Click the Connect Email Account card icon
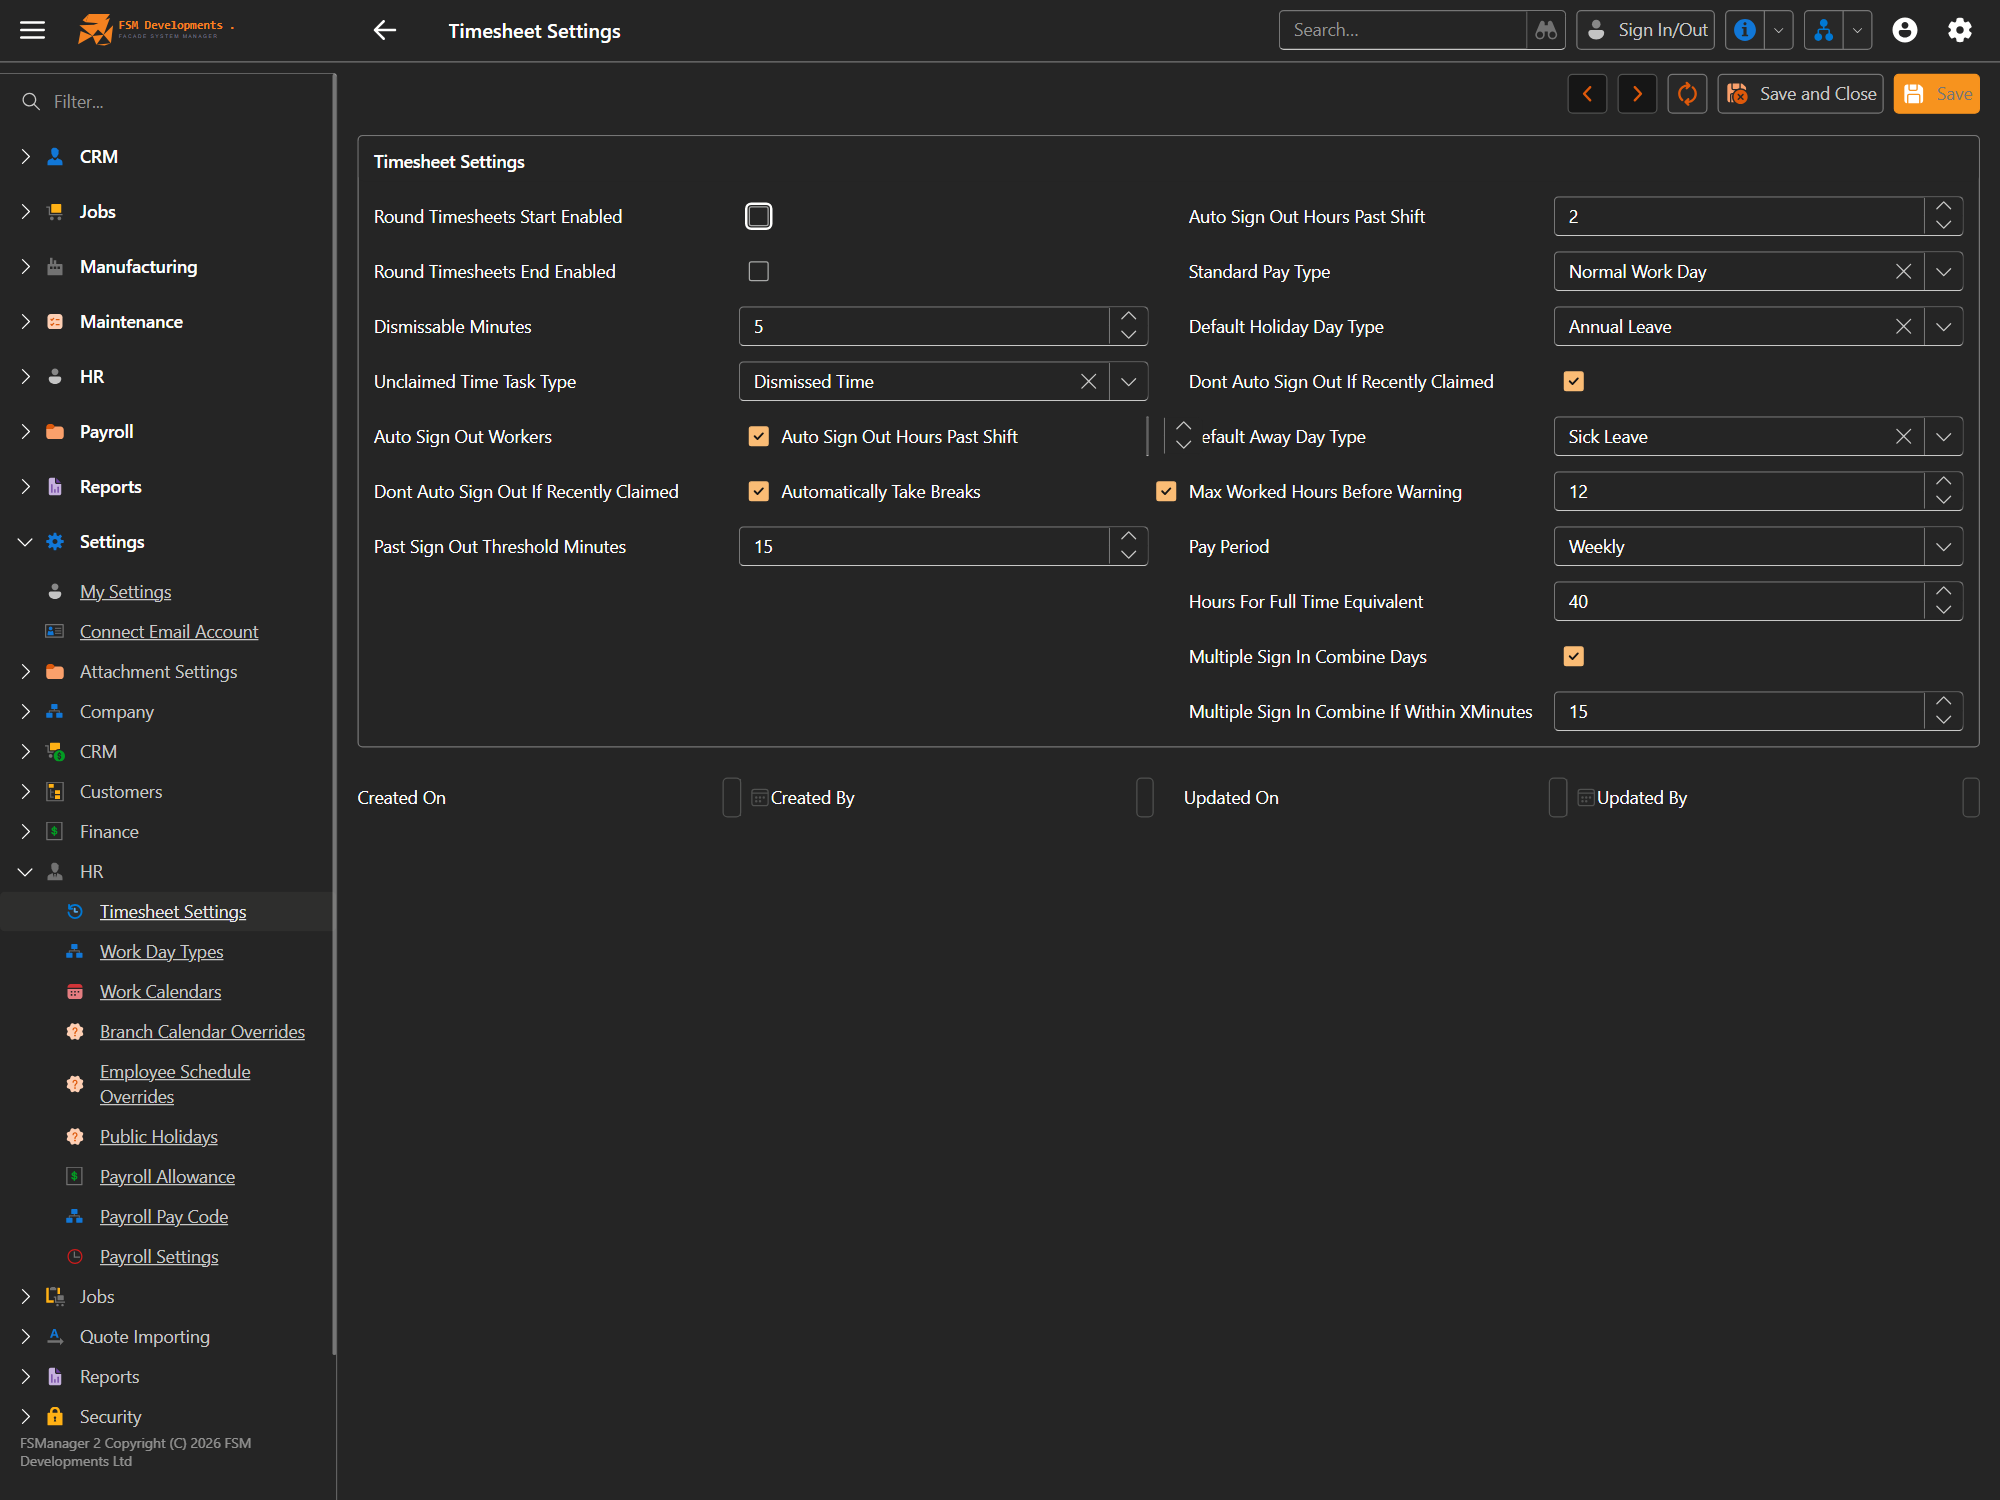Viewport: 2000px width, 1500px height. tap(55, 632)
